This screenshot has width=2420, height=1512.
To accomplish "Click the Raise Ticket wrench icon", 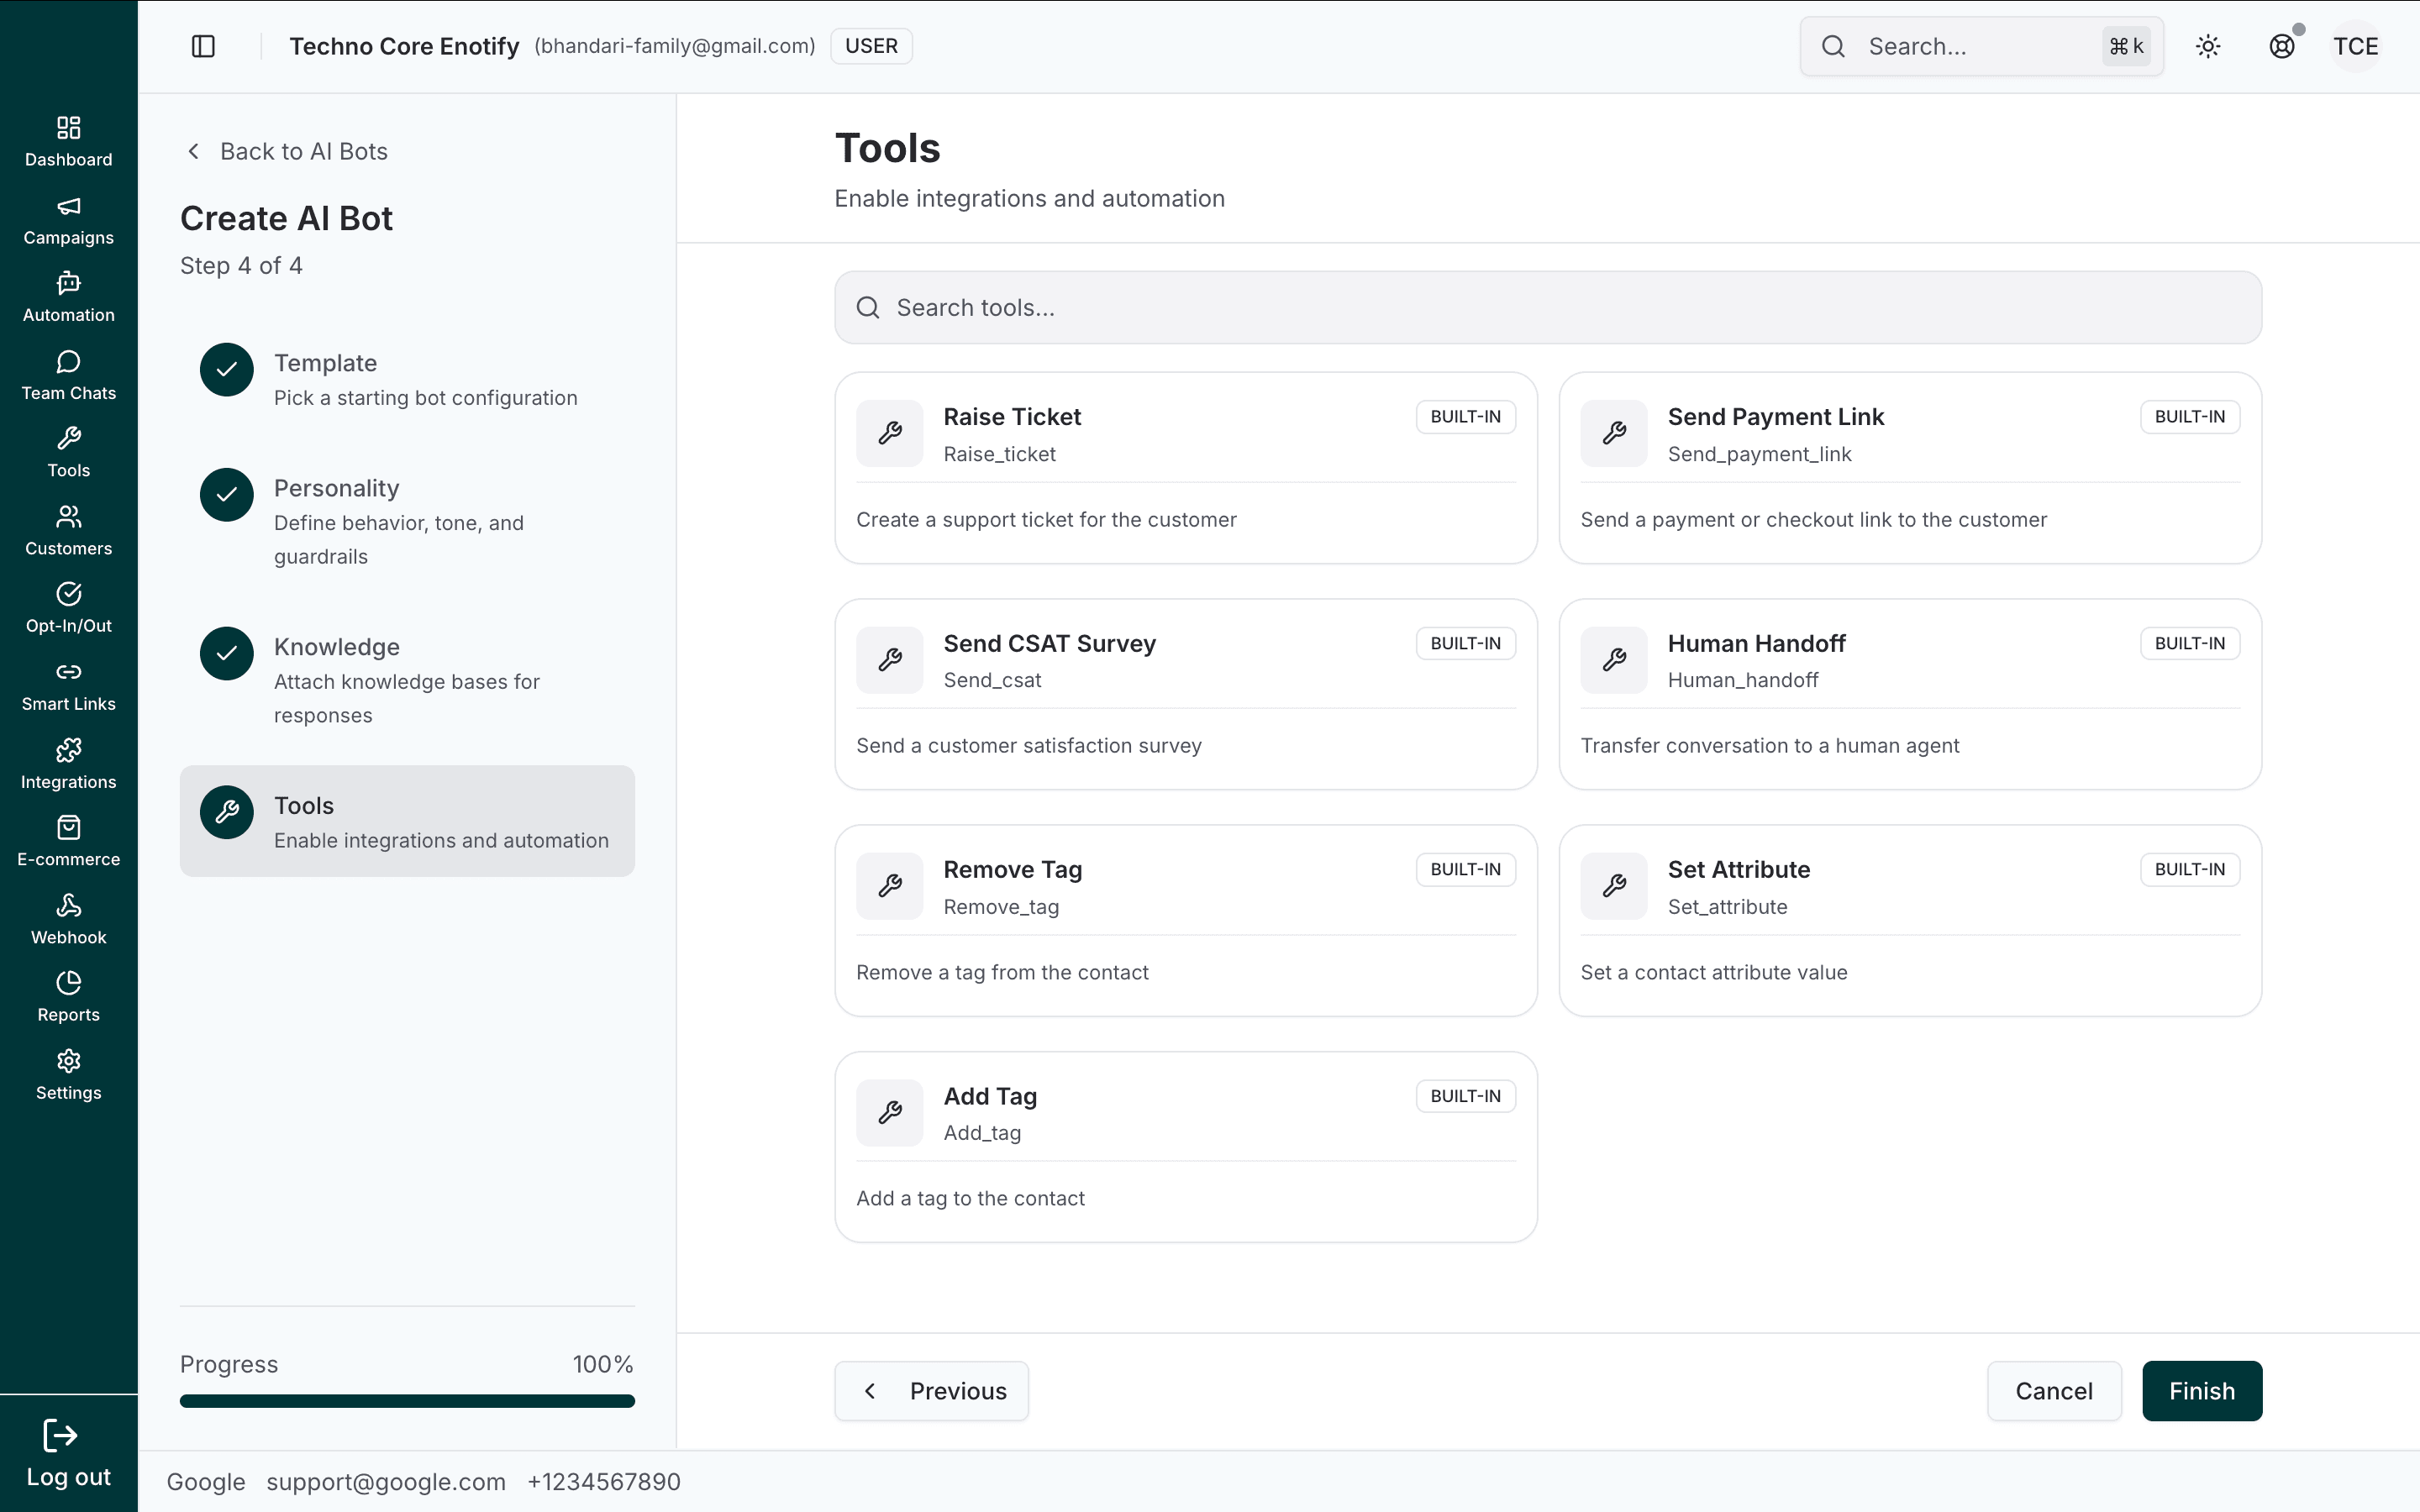I will pyautogui.click(x=890, y=433).
